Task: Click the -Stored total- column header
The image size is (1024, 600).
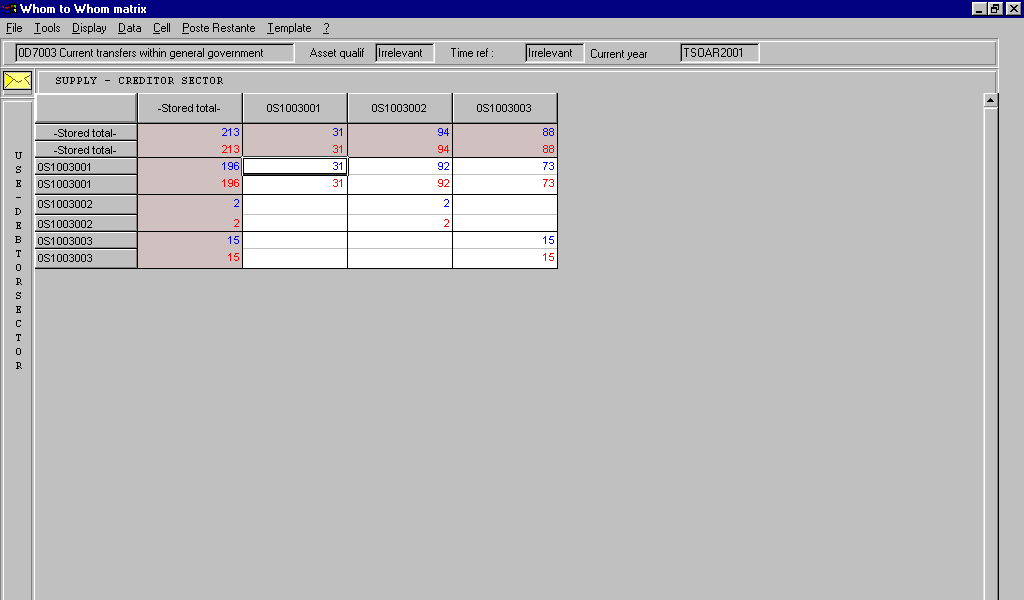Action: pos(189,108)
